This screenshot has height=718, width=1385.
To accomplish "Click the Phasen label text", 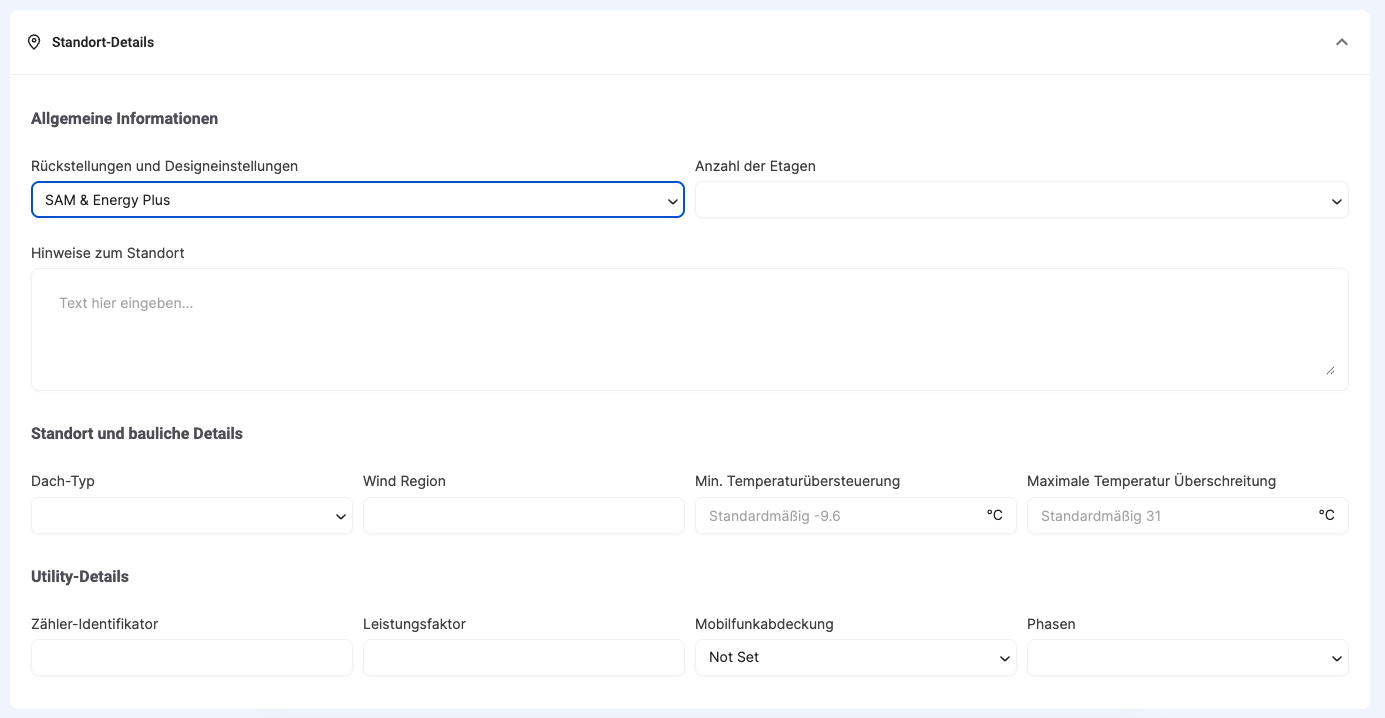I will (x=1051, y=624).
